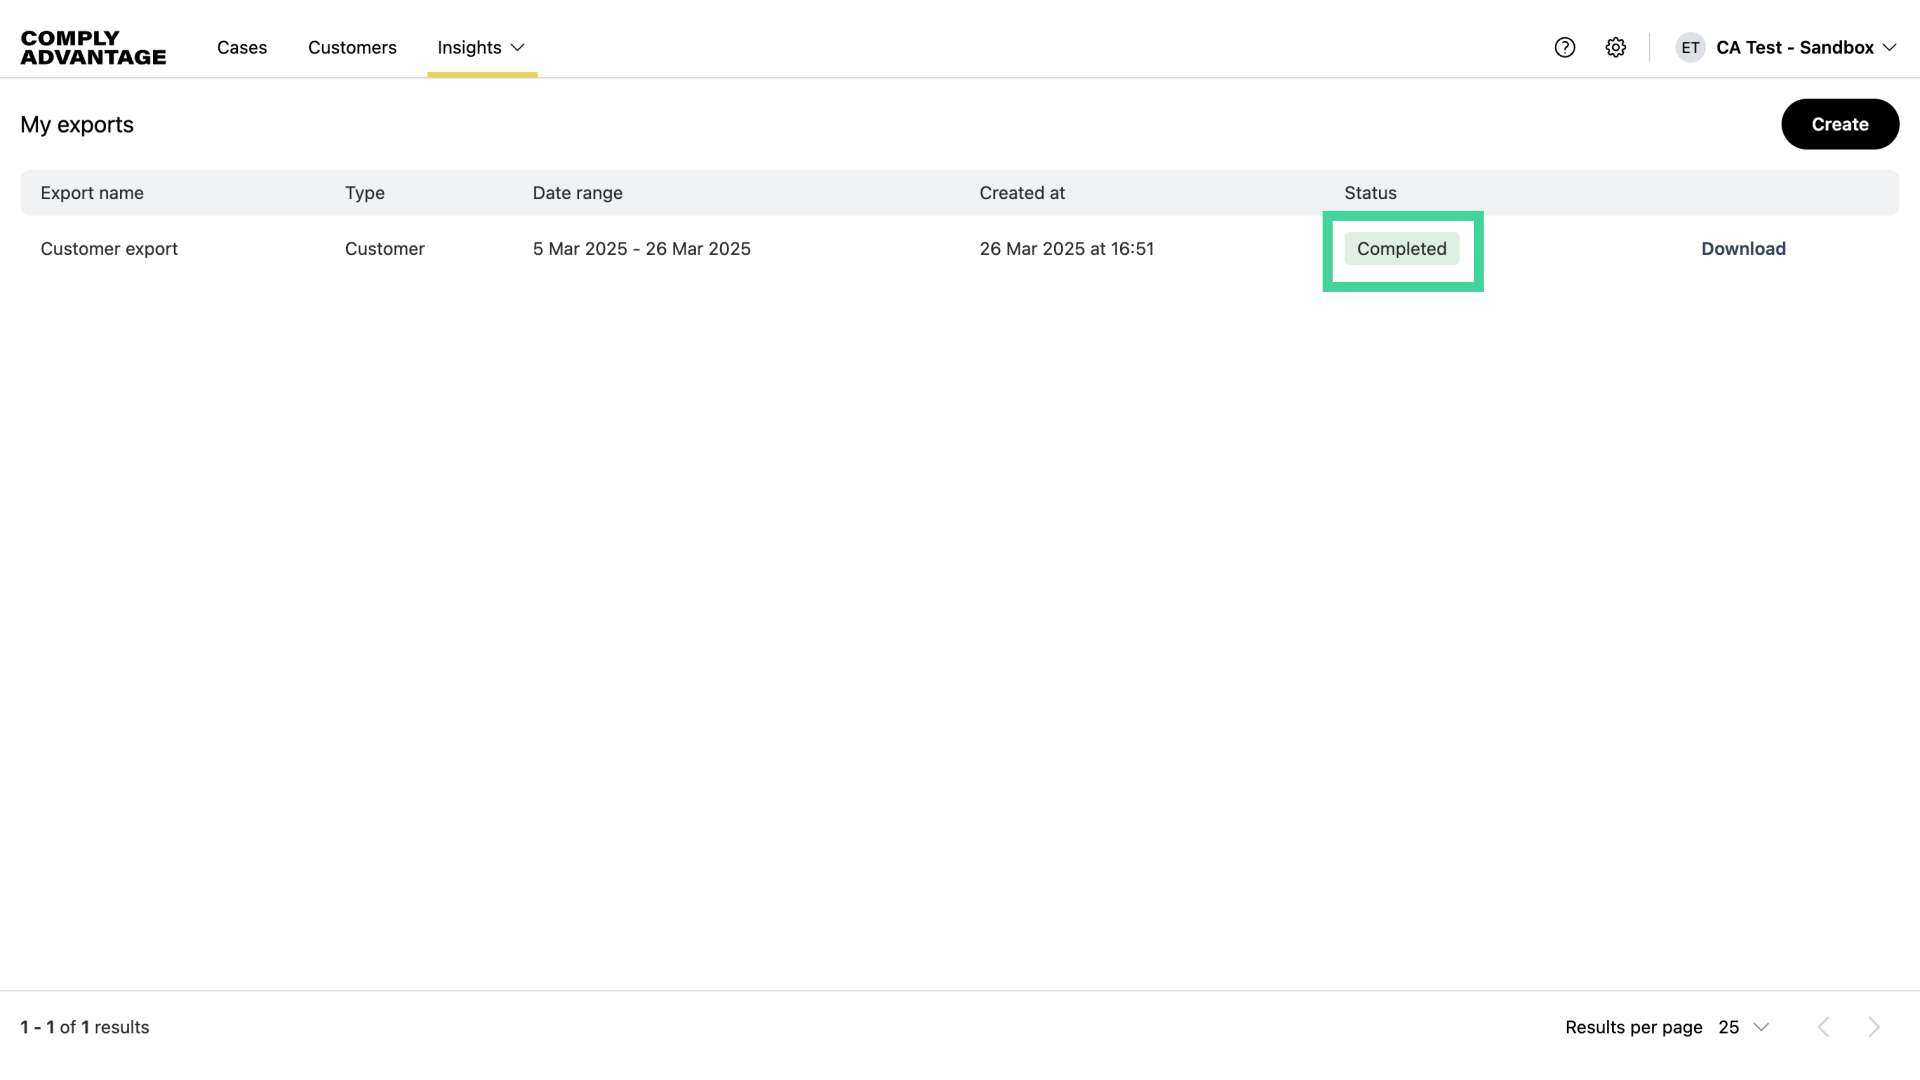Select the Customer export row name

(109, 249)
